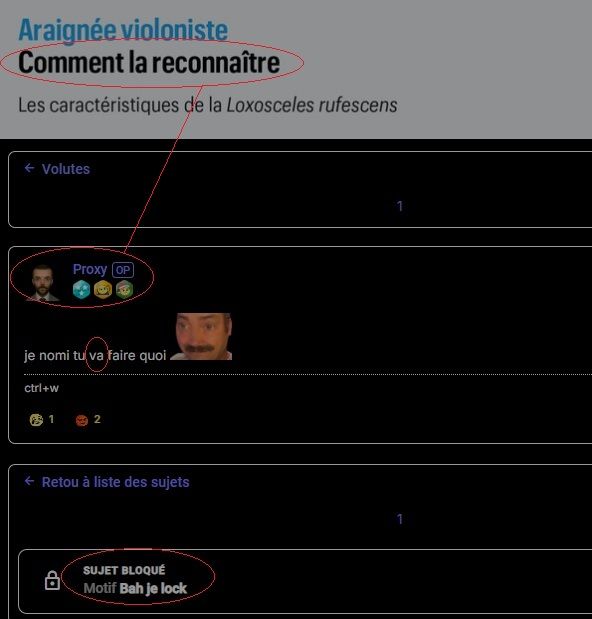Open the Volutes forum link
592x619 pixels.
click(x=66, y=169)
